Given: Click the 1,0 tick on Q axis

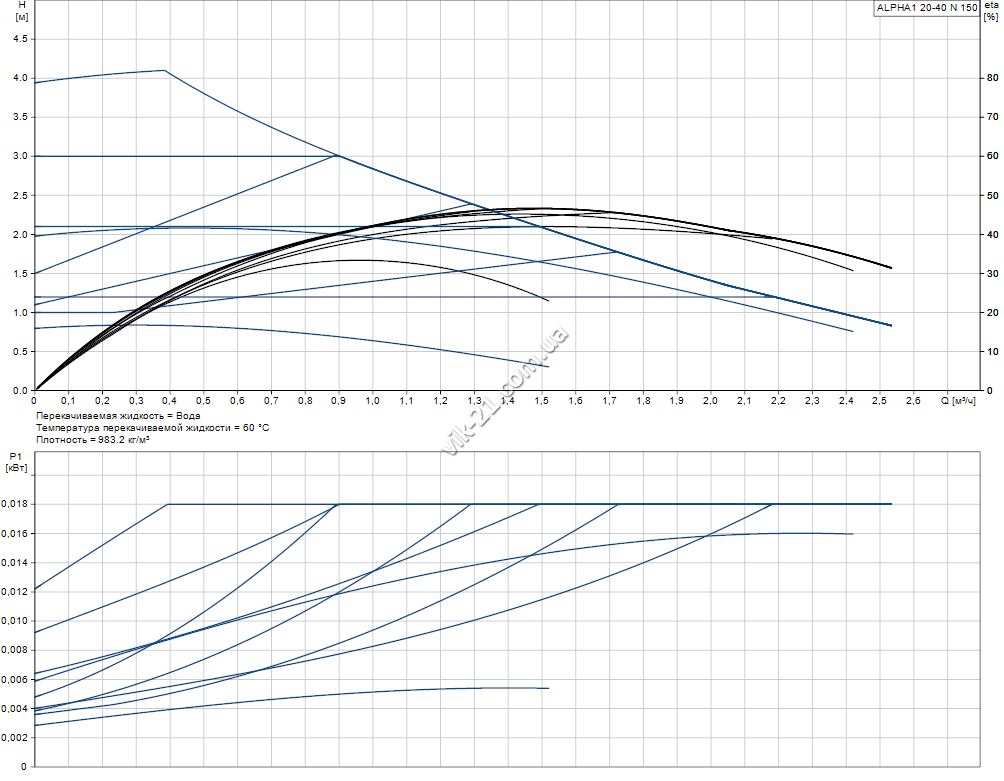Looking at the screenshot, I should (x=372, y=401).
